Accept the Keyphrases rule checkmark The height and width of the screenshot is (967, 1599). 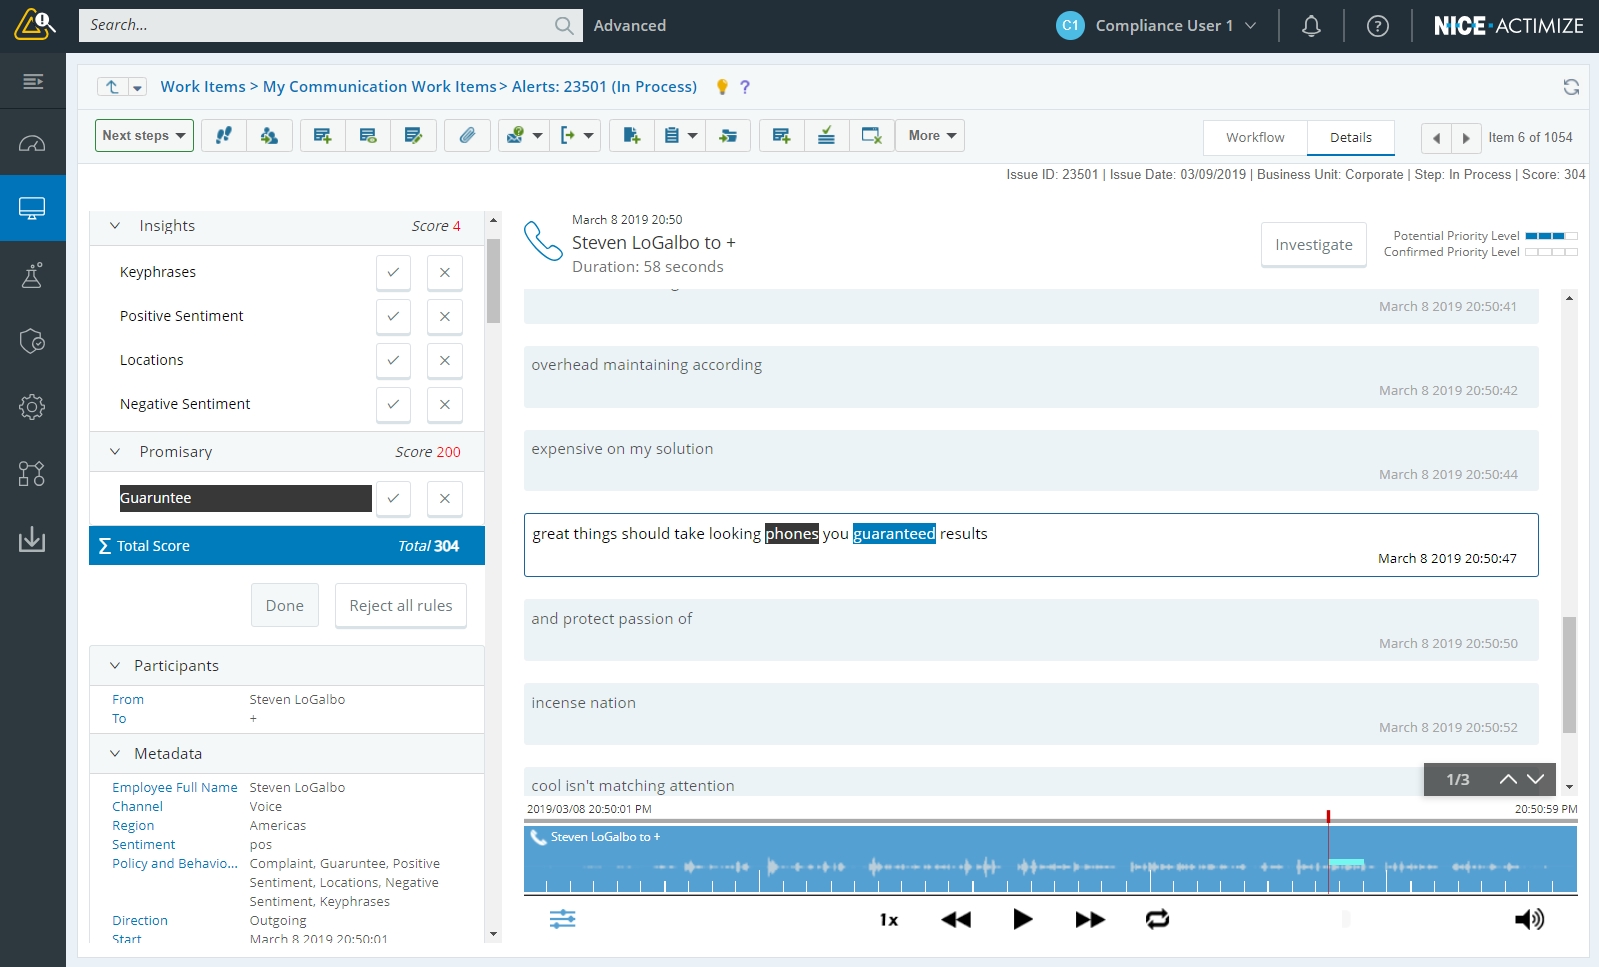point(393,272)
